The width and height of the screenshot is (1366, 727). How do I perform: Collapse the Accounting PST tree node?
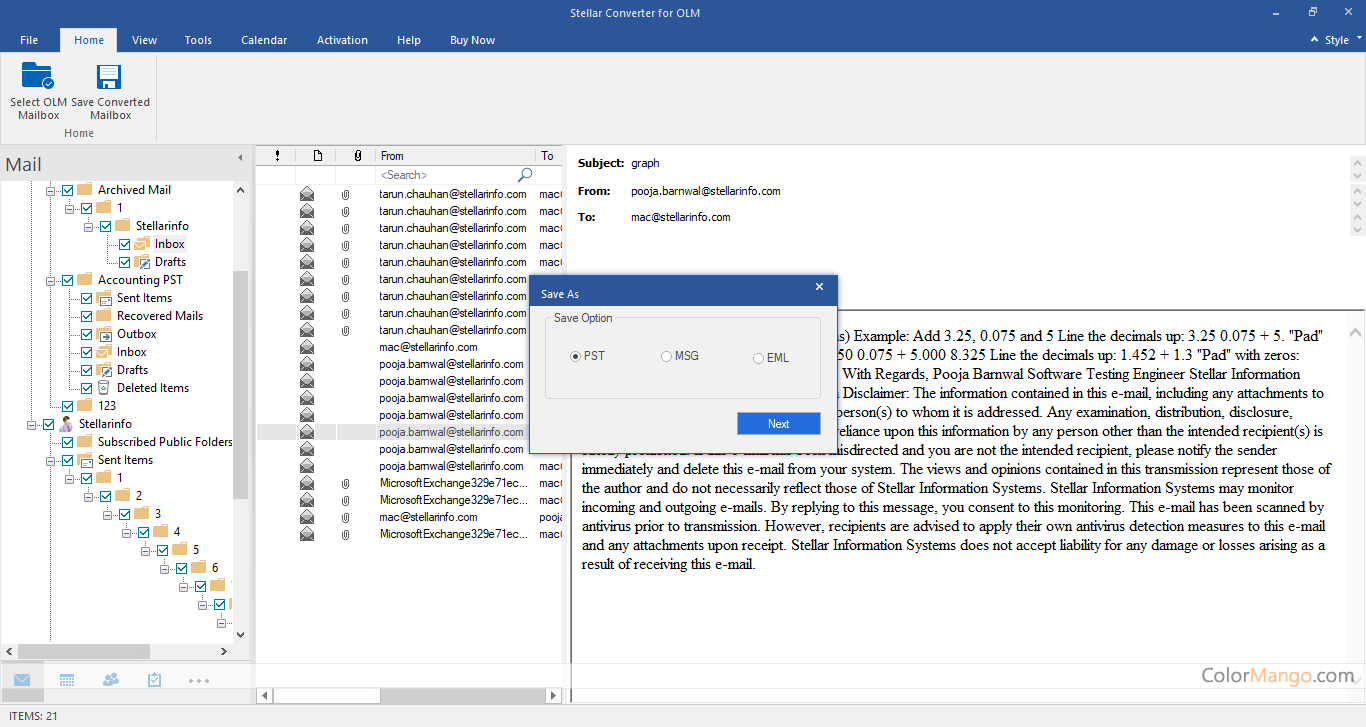click(51, 280)
